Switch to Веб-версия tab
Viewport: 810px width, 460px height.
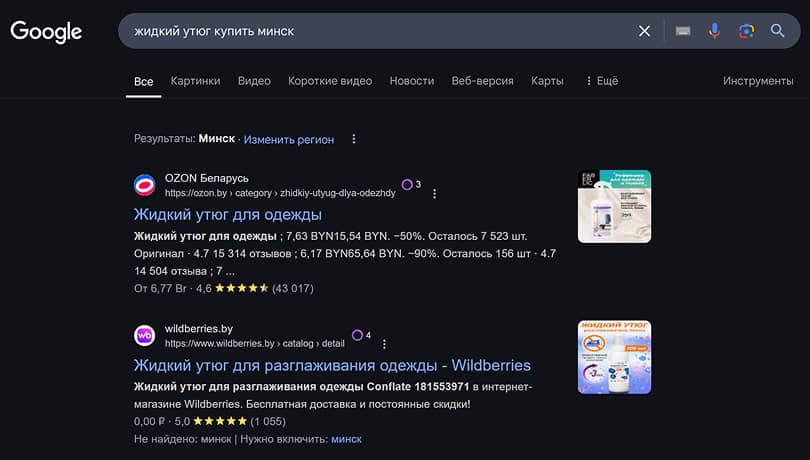point(482,81)
